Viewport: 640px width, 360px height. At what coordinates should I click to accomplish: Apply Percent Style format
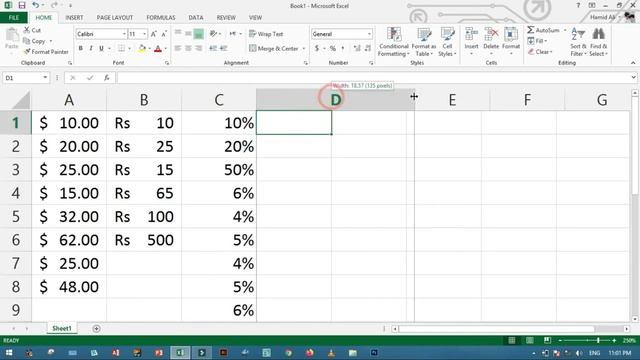(x=333, y=49)
